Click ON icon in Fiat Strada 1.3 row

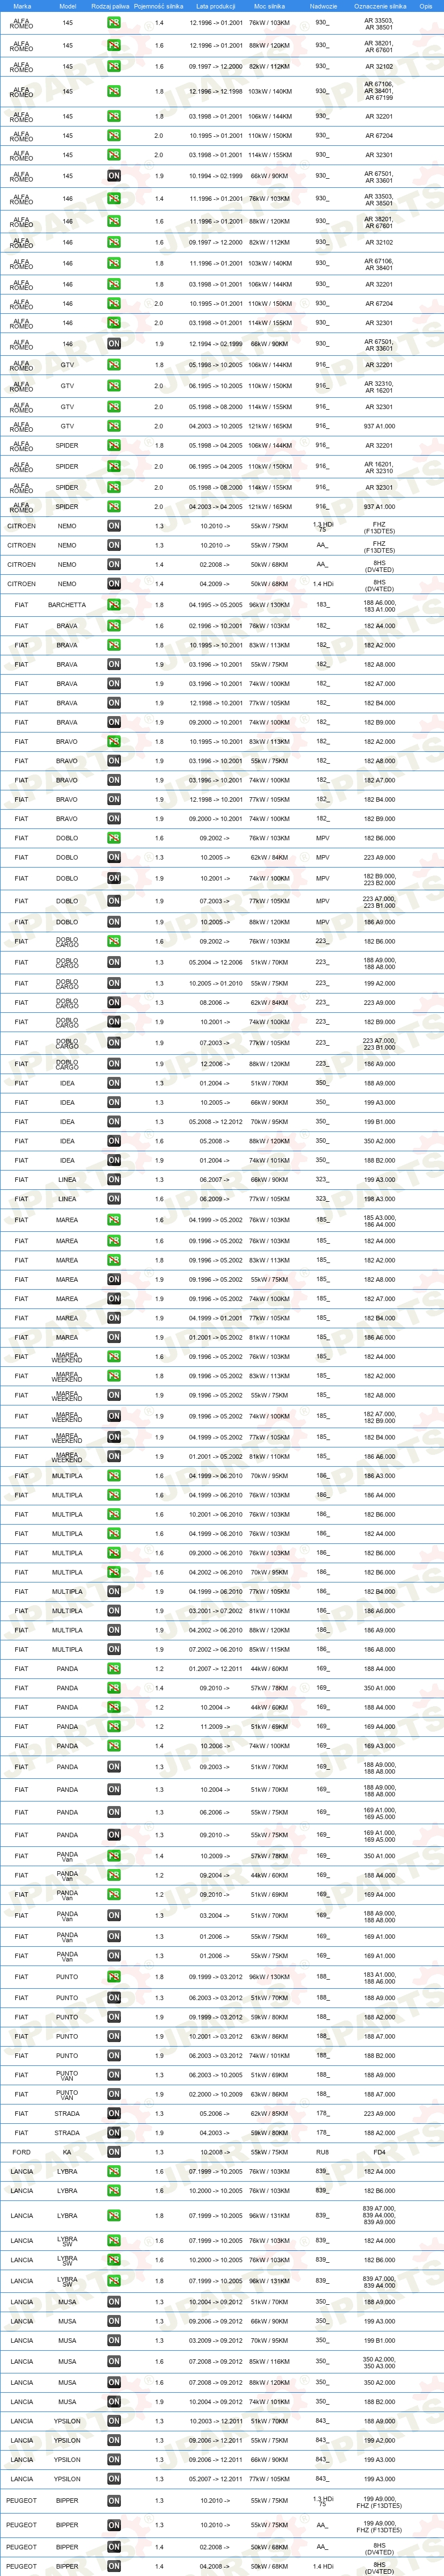114,2114
